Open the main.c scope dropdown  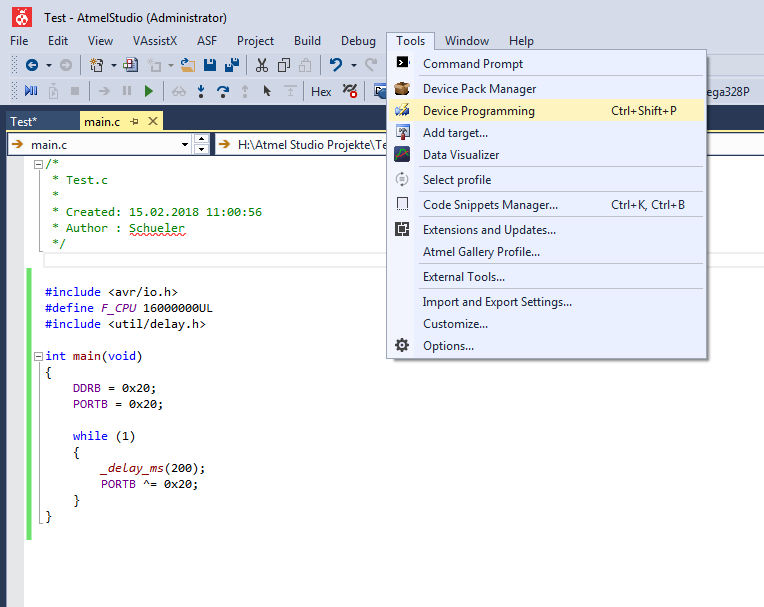[184, 145]
